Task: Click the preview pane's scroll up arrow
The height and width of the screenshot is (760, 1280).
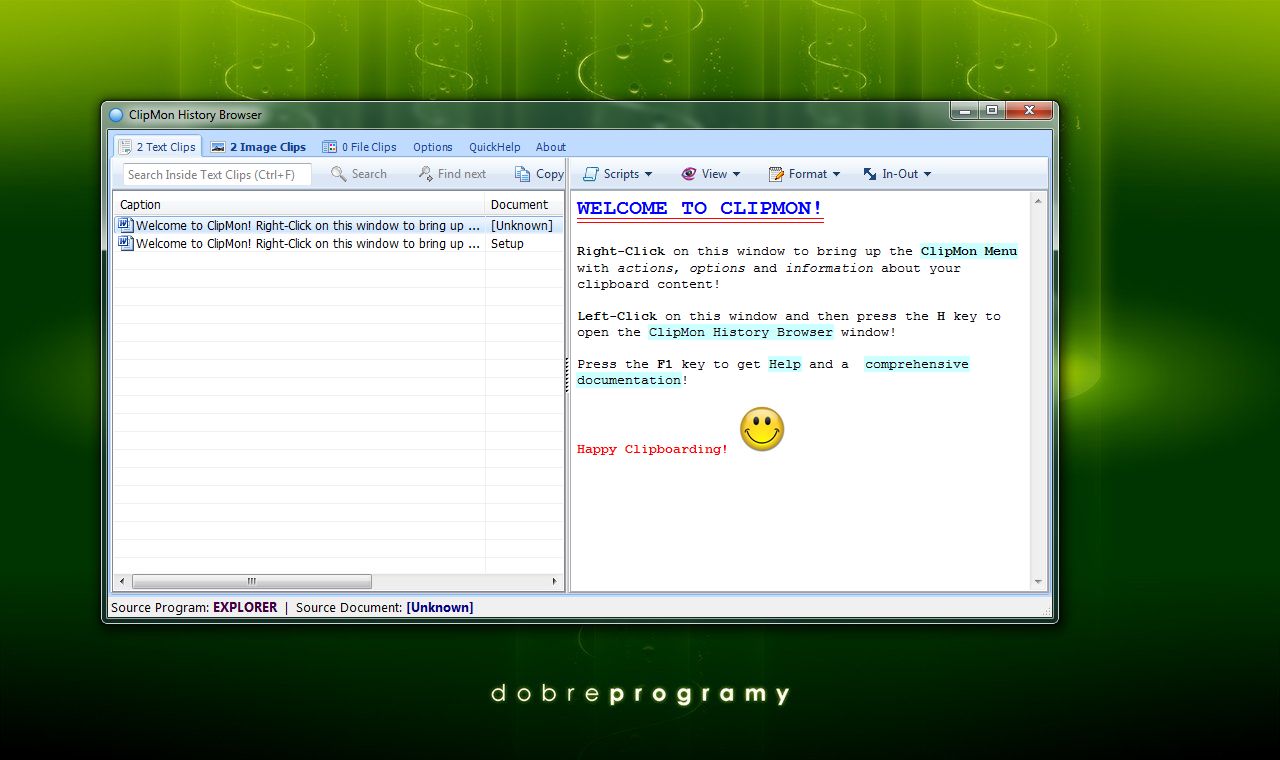Action: 1038,201
